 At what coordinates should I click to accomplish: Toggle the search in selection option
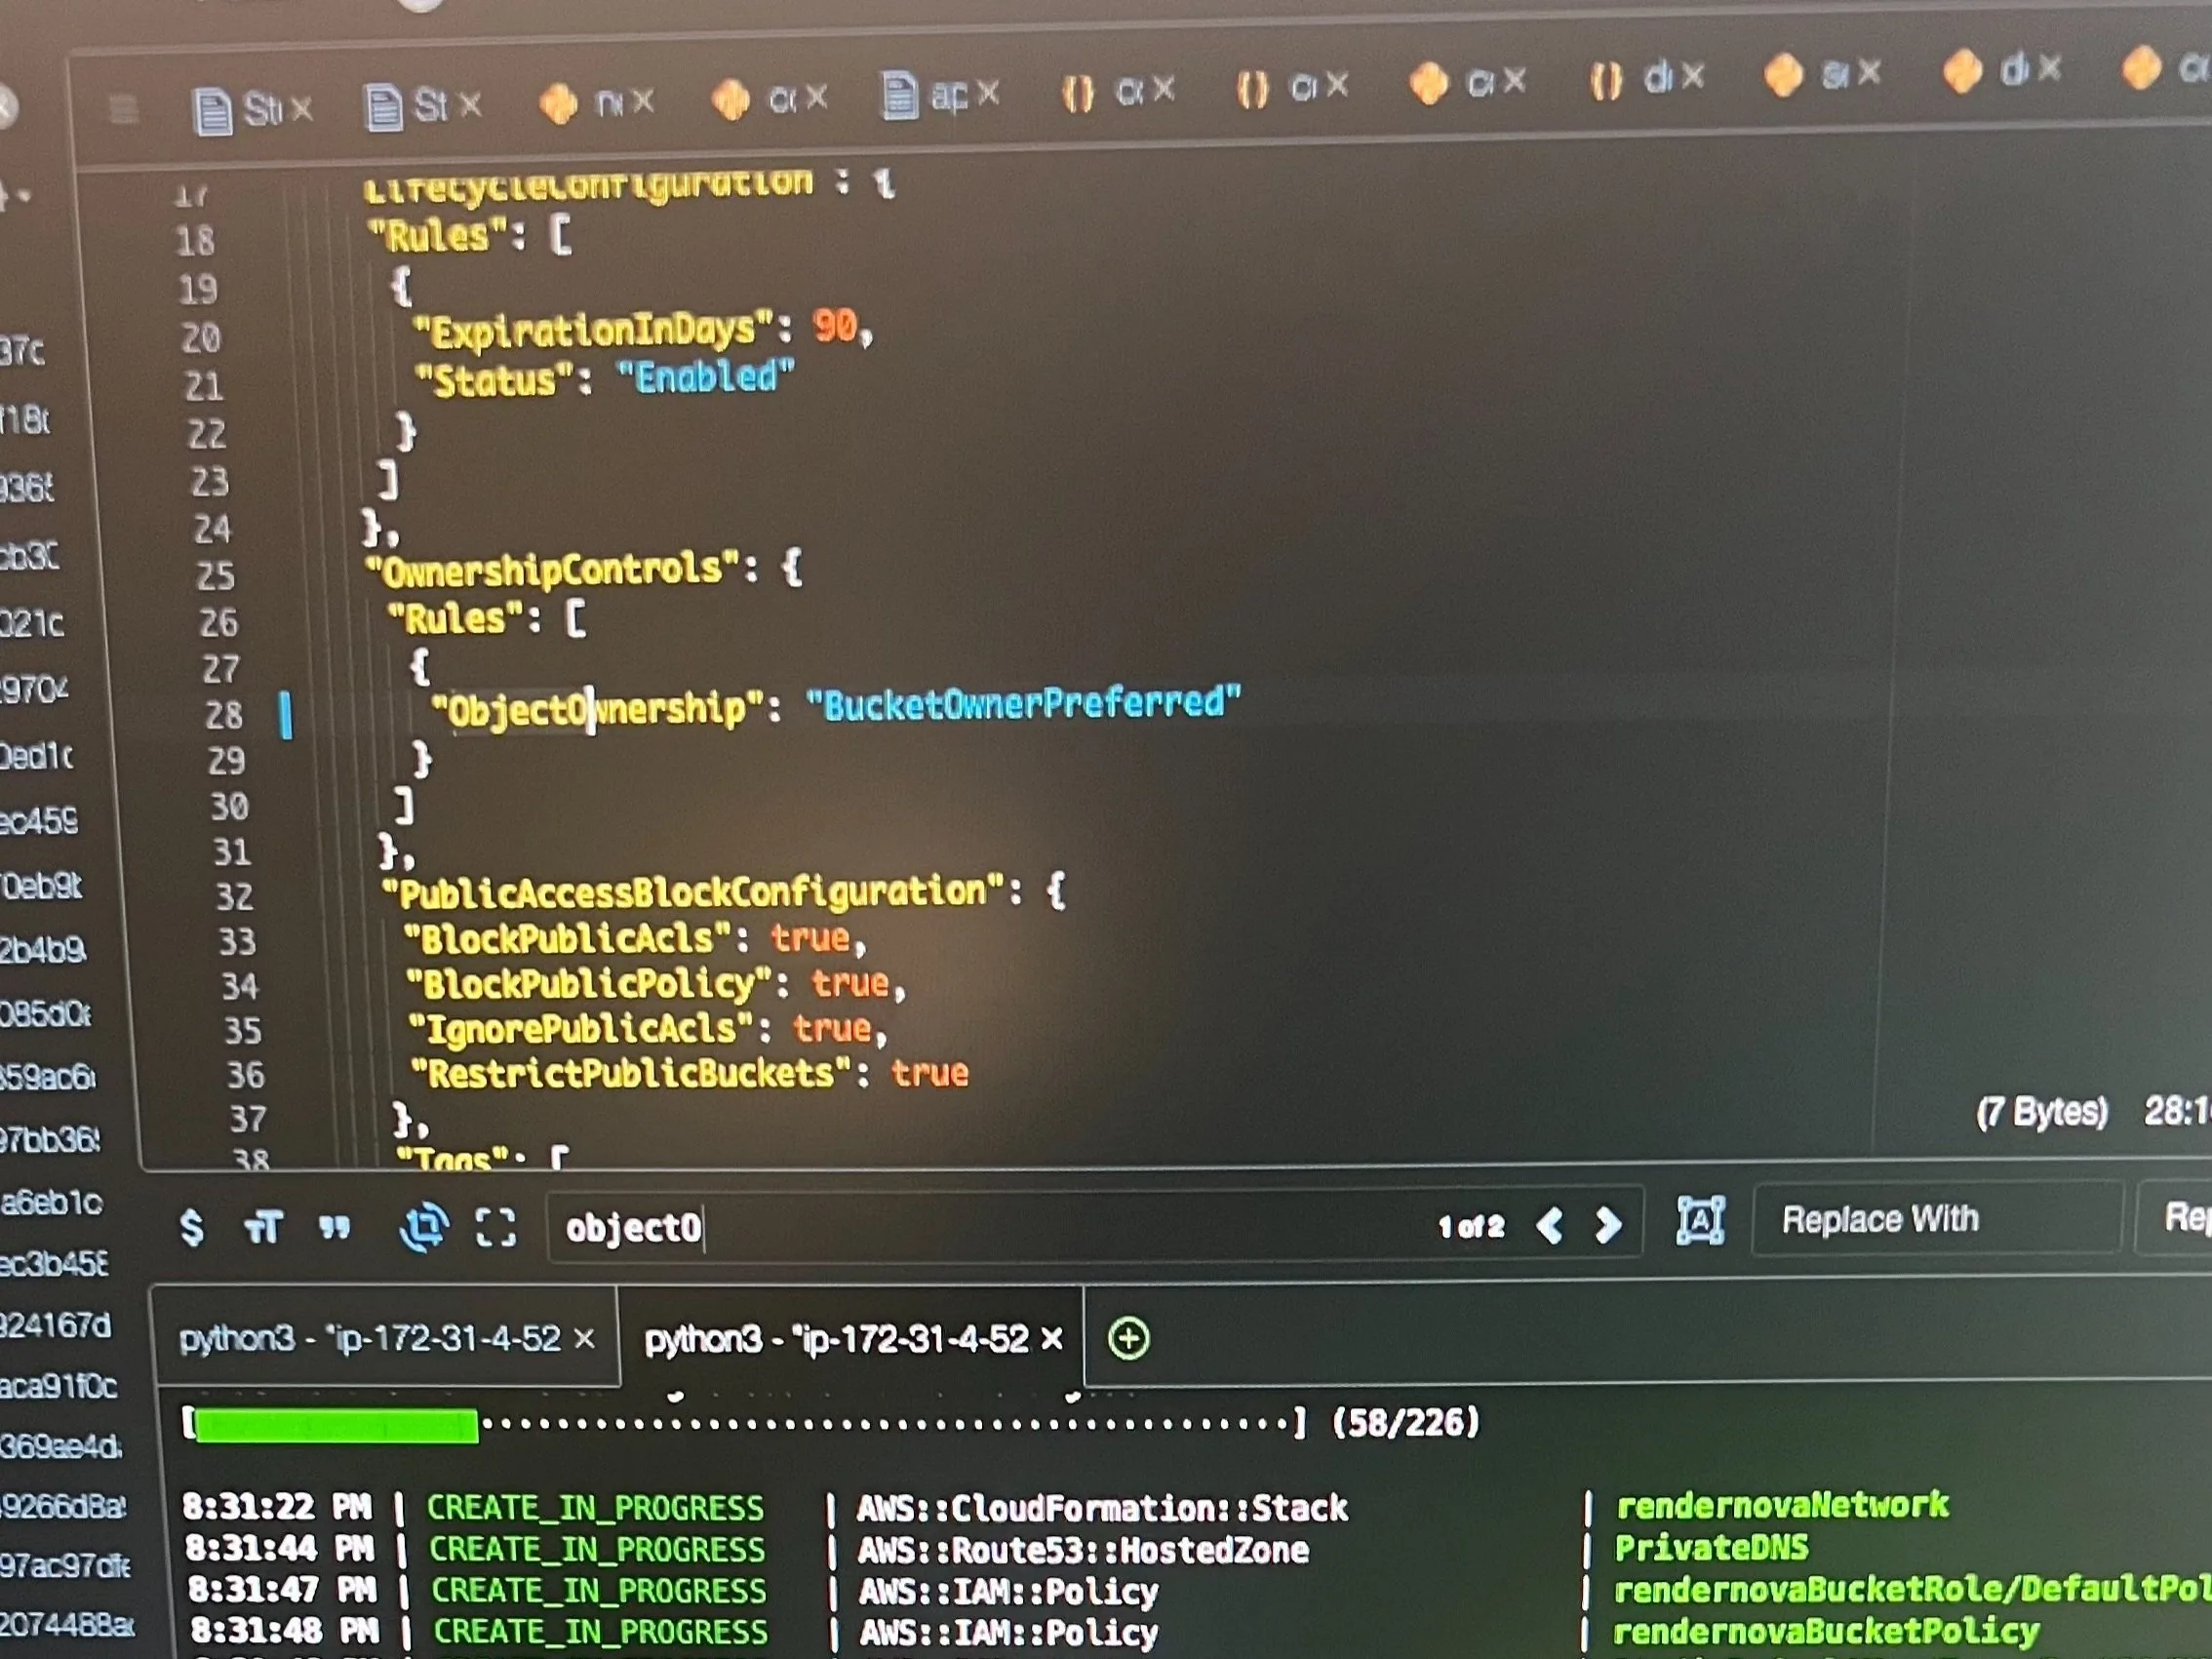pos(496,1227)
